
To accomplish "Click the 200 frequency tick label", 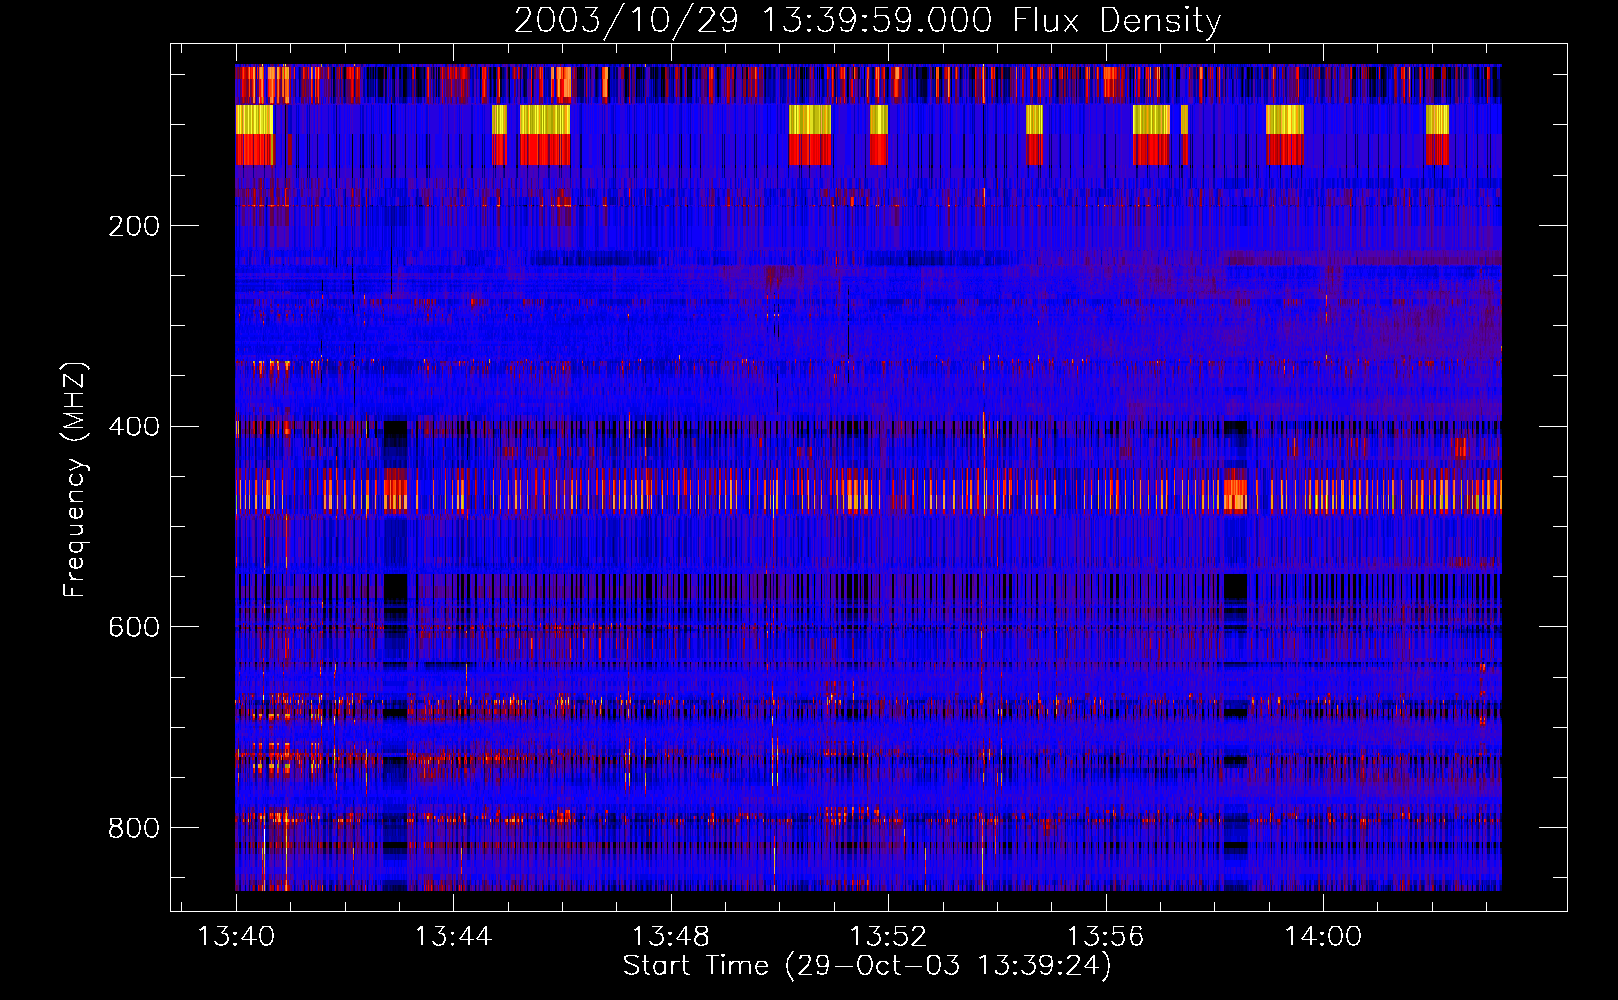I will click(x=134, y=226).
